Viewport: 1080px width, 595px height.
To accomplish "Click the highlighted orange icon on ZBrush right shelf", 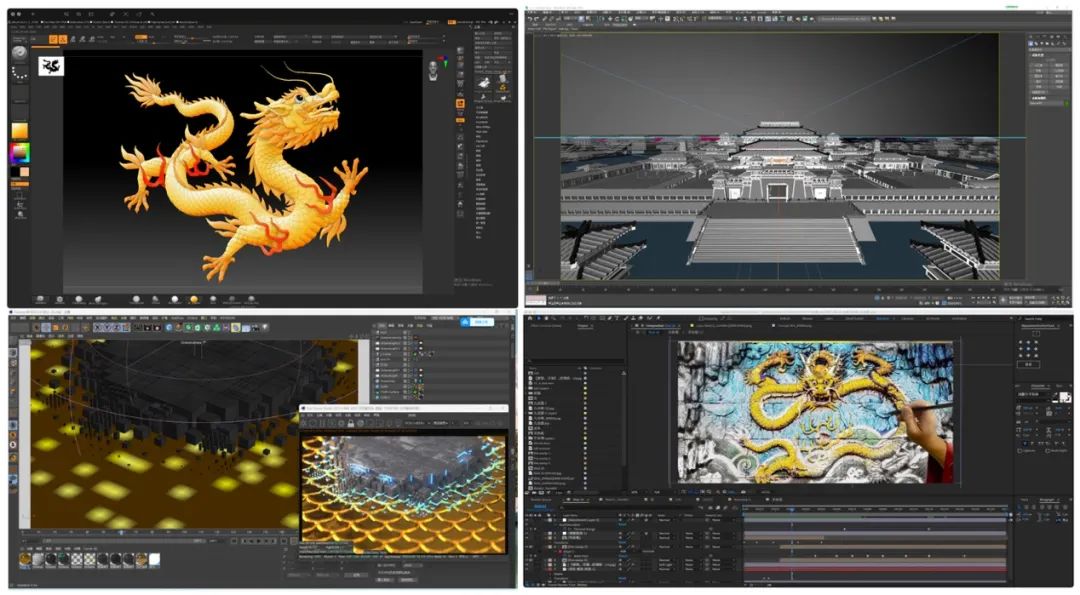I will pos(460,103).
